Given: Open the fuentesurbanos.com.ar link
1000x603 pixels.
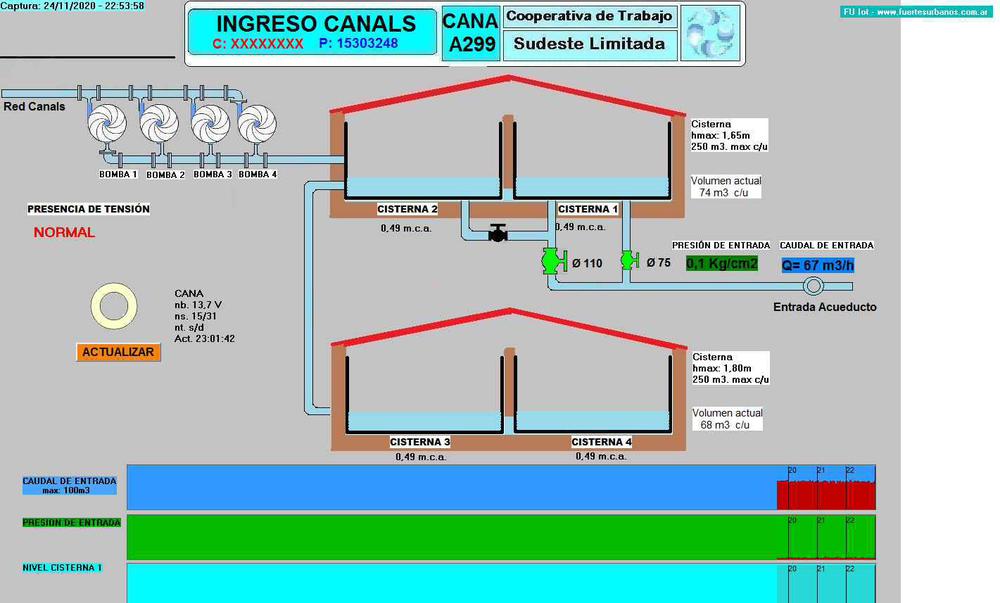Looking at the screenshot, I should (x=916, y=11).
